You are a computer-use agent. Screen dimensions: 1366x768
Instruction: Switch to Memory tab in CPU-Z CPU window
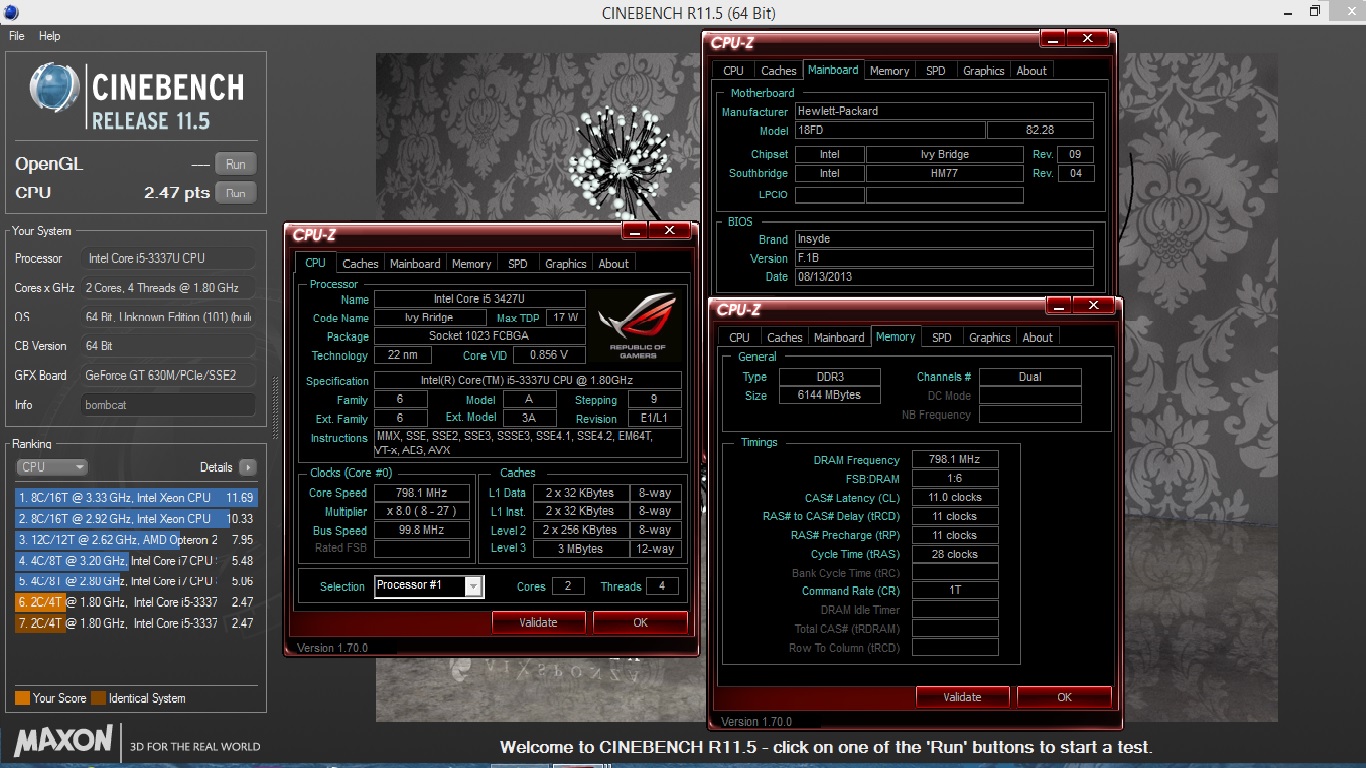pos(471,264)
